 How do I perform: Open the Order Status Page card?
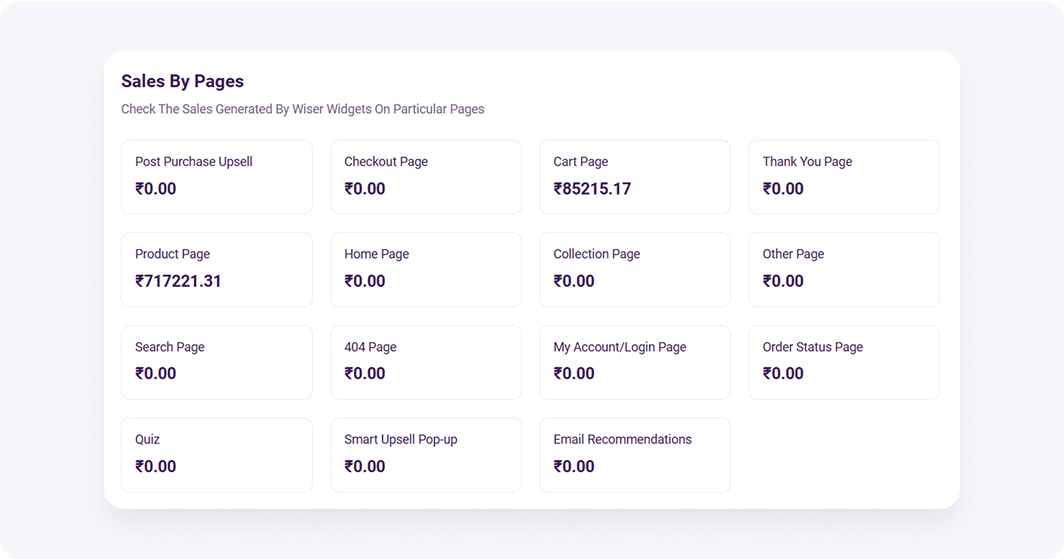click(843, 362)
